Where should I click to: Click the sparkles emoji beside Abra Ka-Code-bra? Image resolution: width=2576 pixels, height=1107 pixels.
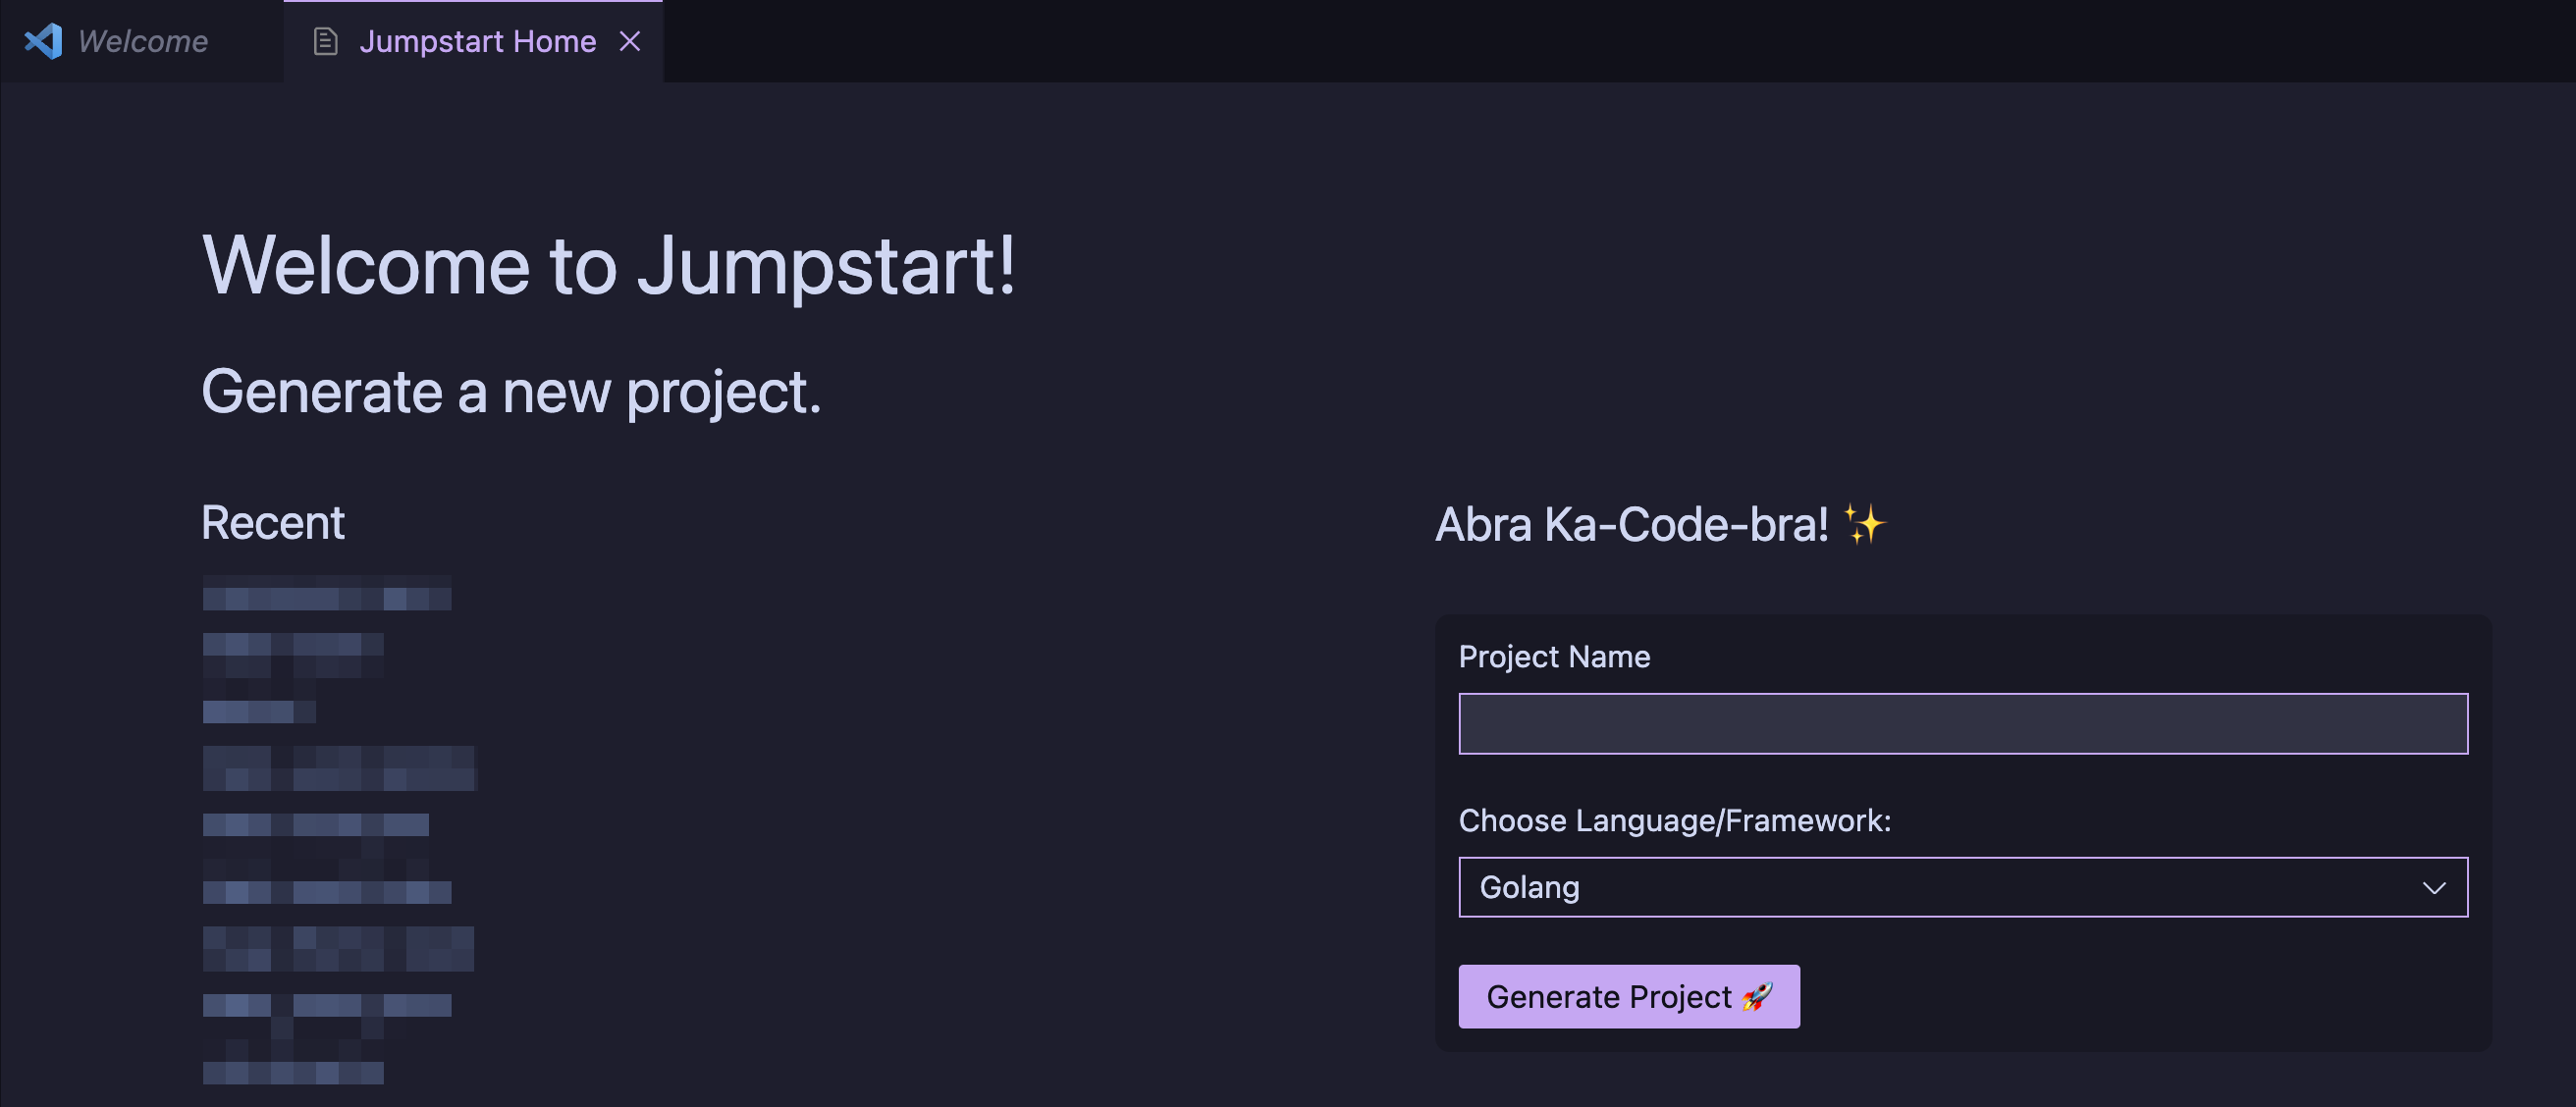[1863, 524]
